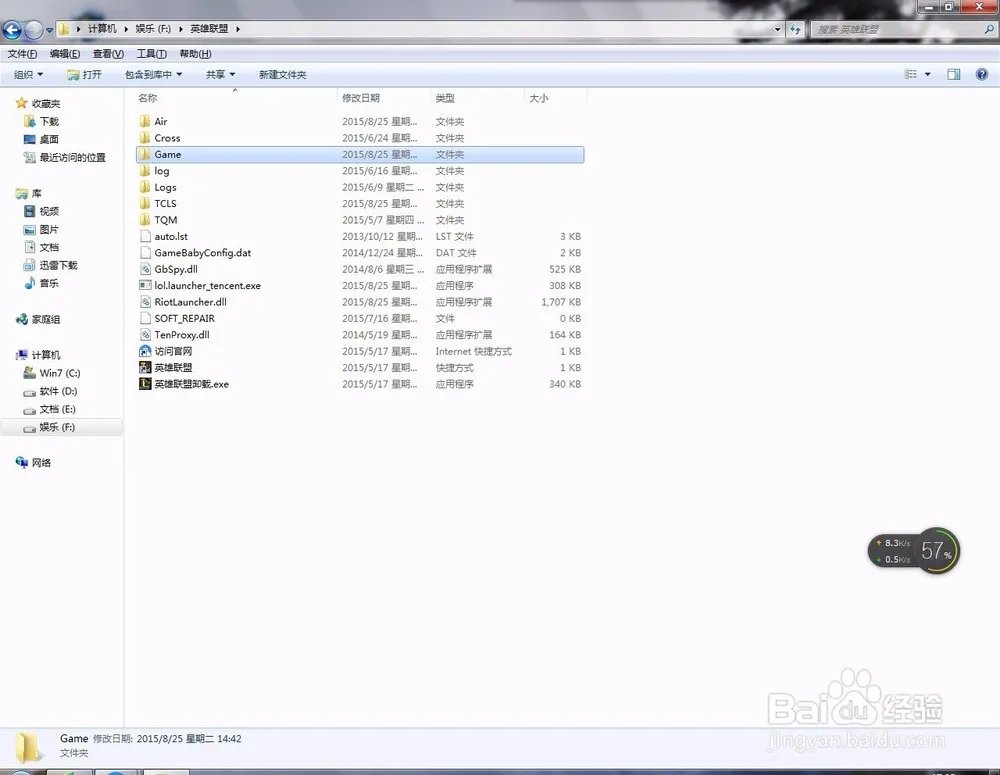Click 新建文件夹 button

click(x=283, y=75)
